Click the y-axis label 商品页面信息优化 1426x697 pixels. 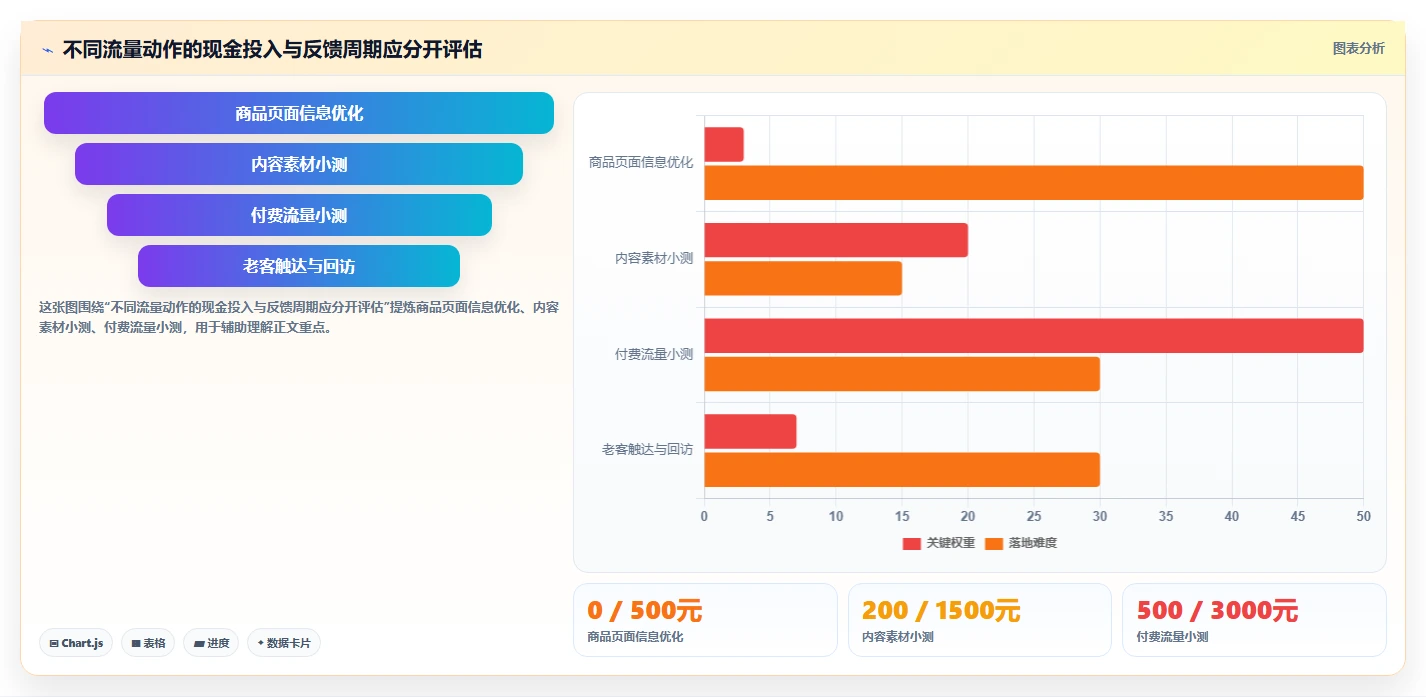pos(641,162)
